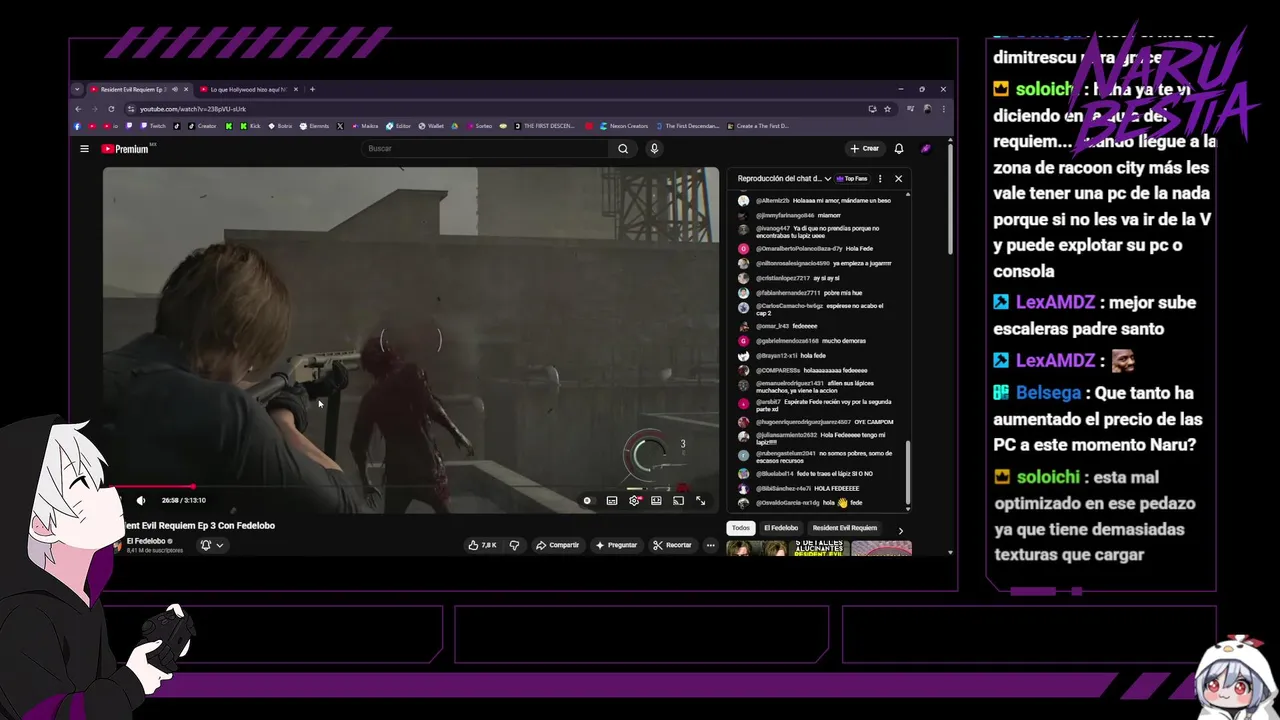This screenshot has width=1280, height=720.
Task: Select Resident Evil Requiem filter chip
Action: [844, 528]
